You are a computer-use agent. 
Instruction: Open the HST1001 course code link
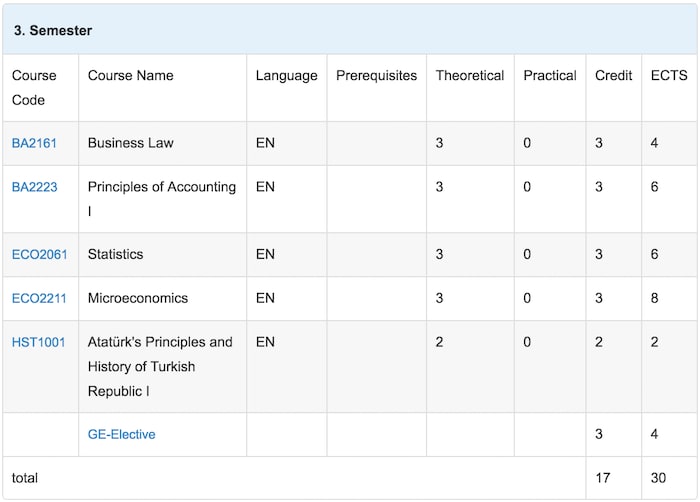[38, 343]
